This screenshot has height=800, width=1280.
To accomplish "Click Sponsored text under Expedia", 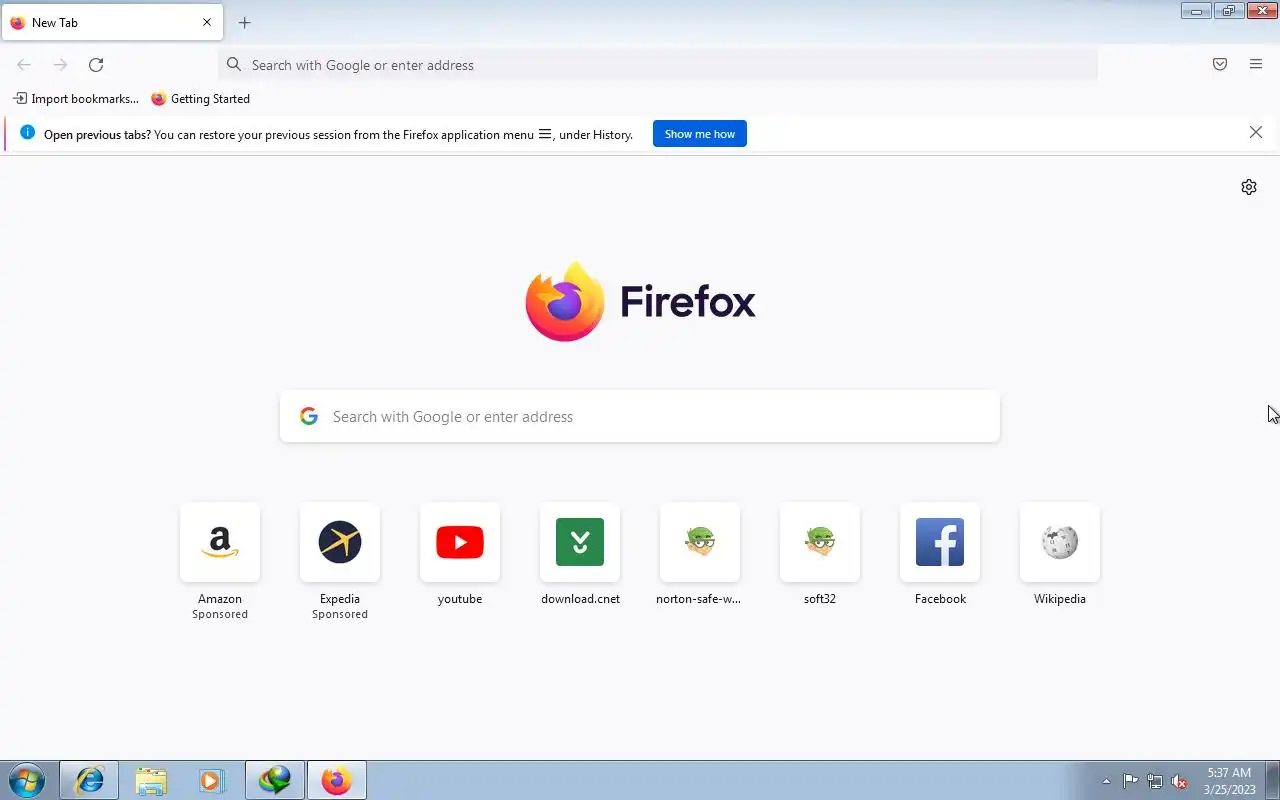I will [x=340, y=614].
